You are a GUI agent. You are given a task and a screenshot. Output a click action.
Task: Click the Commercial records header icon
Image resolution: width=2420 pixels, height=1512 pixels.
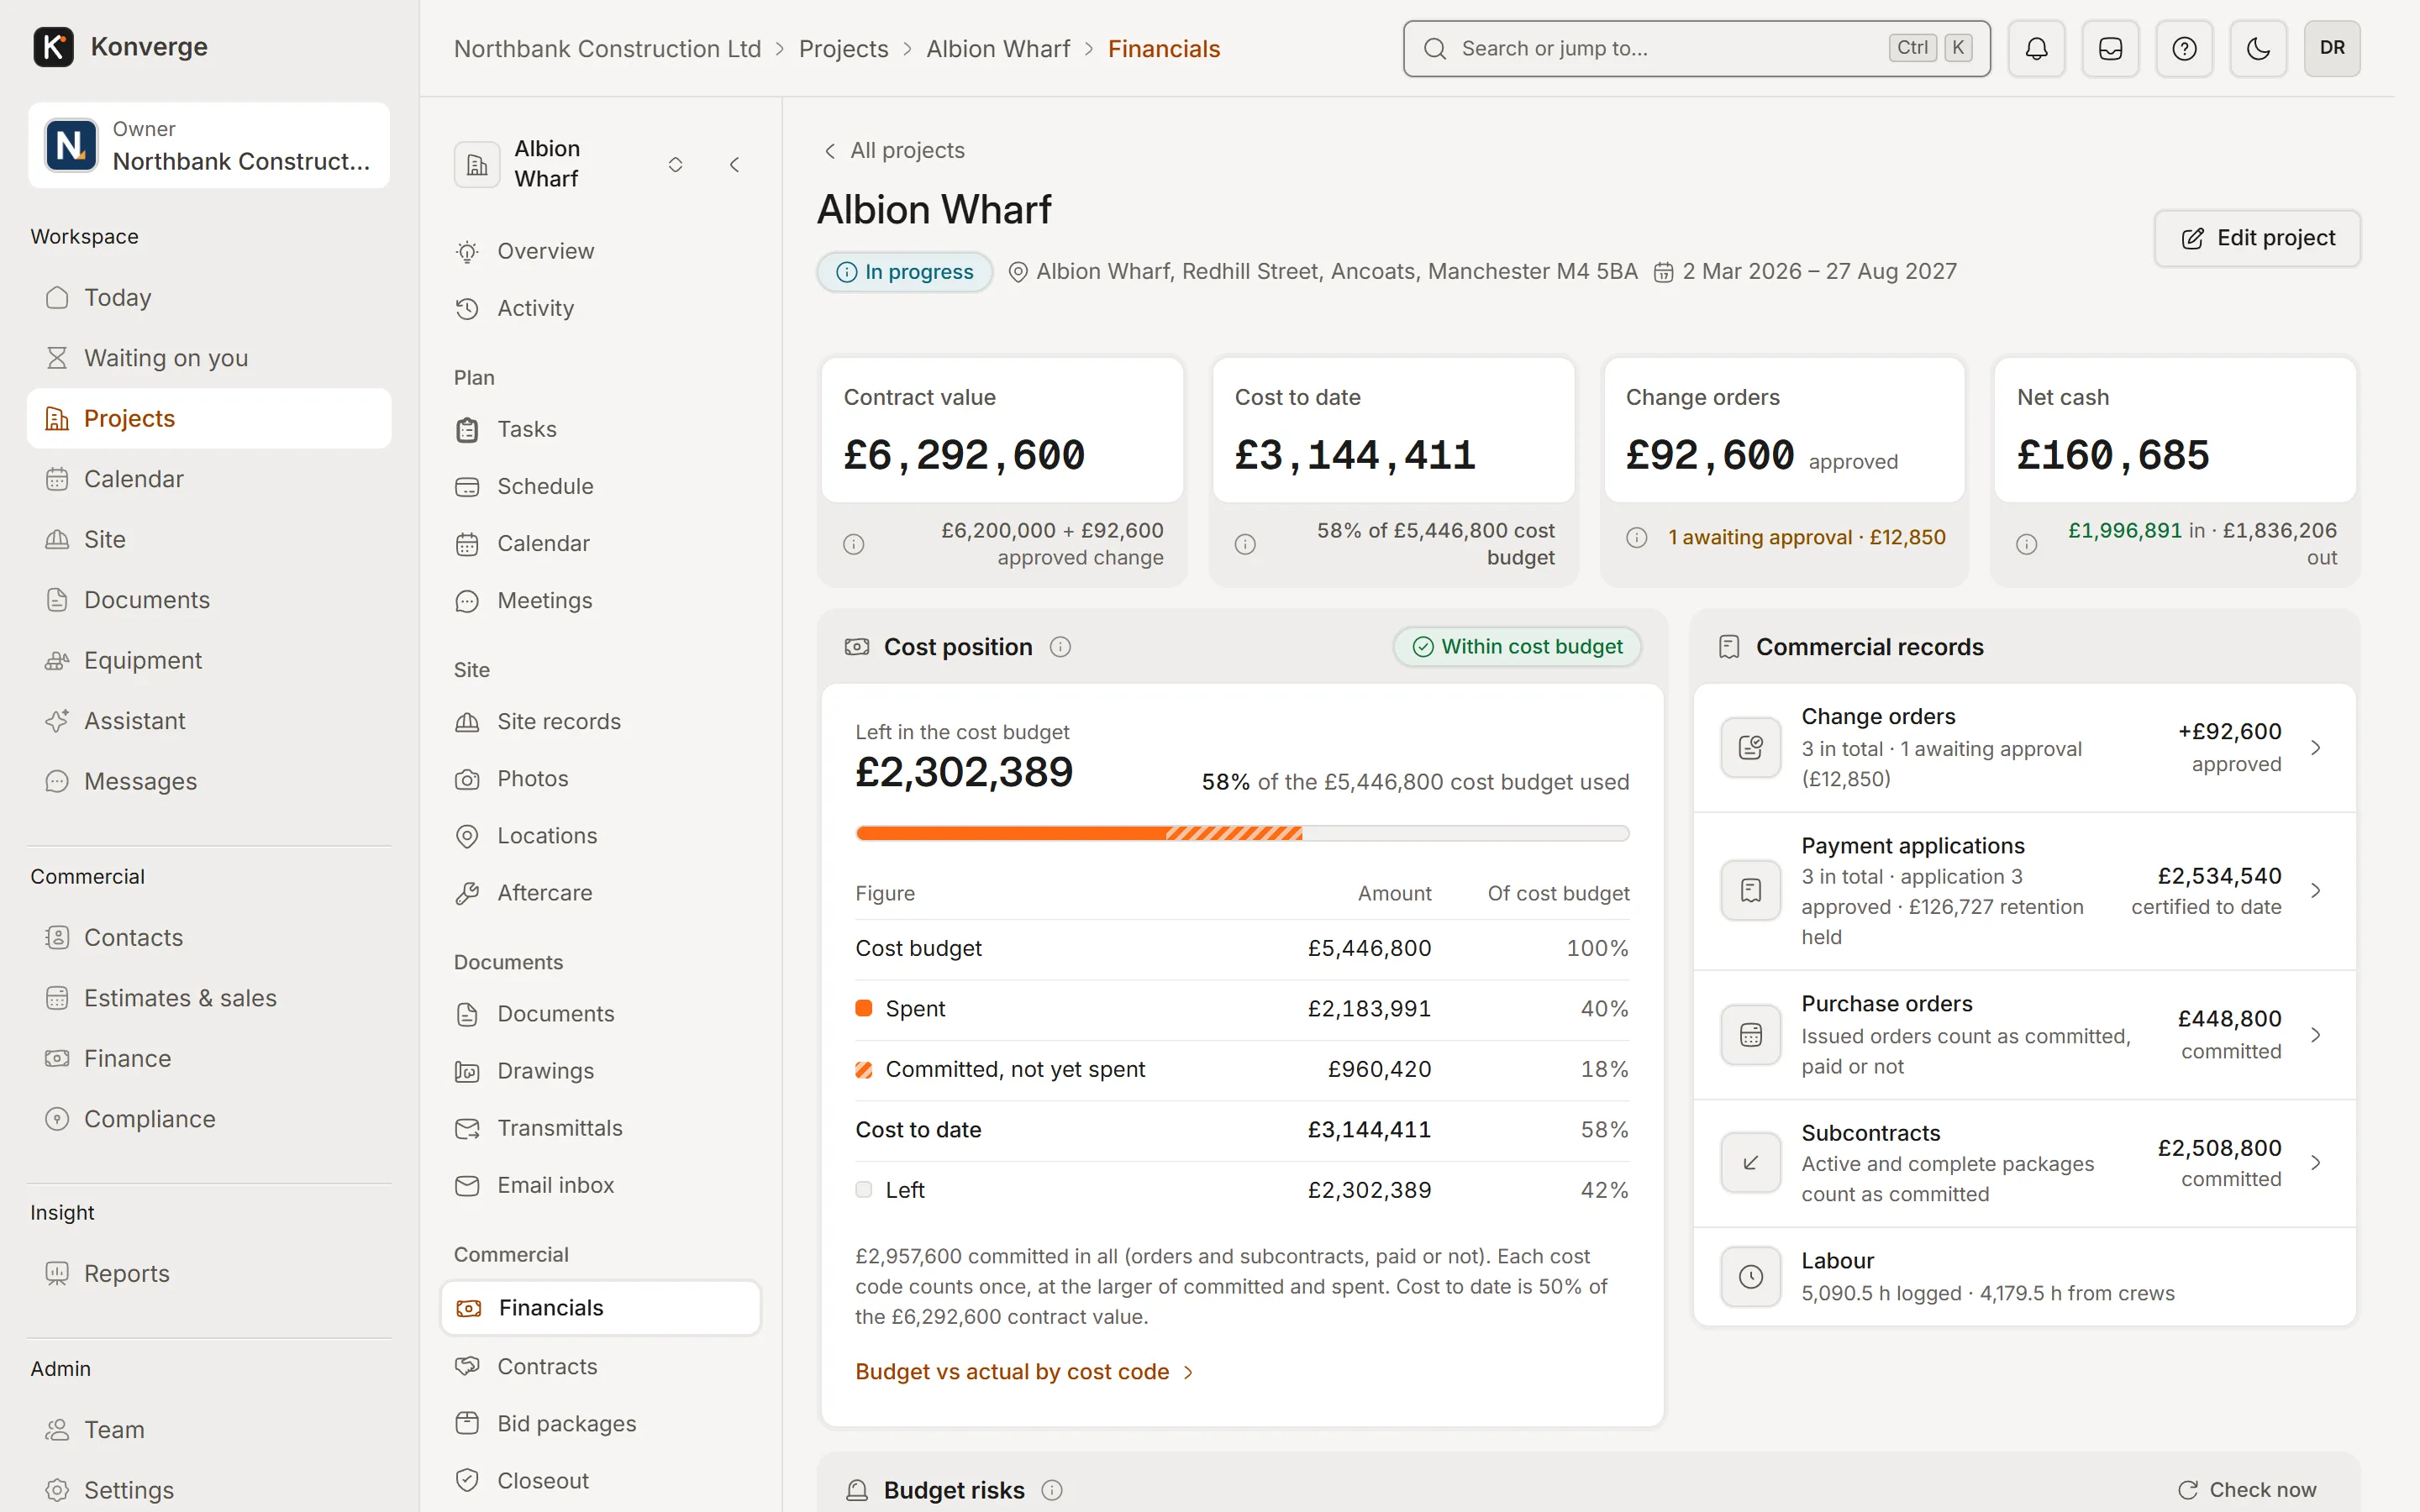click(1729, 647)
